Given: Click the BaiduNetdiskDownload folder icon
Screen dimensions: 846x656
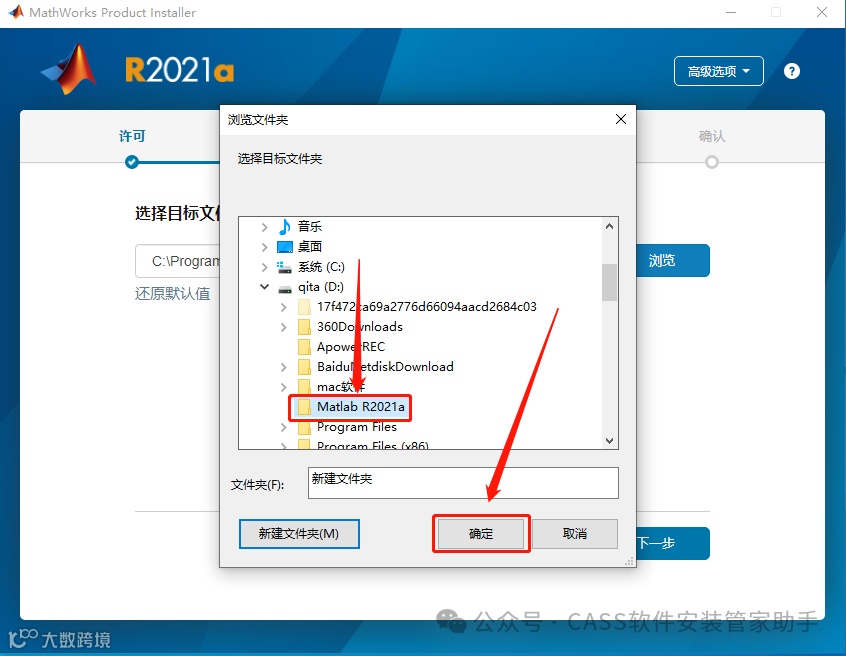Looking at the screenshot, I should 304,367.
